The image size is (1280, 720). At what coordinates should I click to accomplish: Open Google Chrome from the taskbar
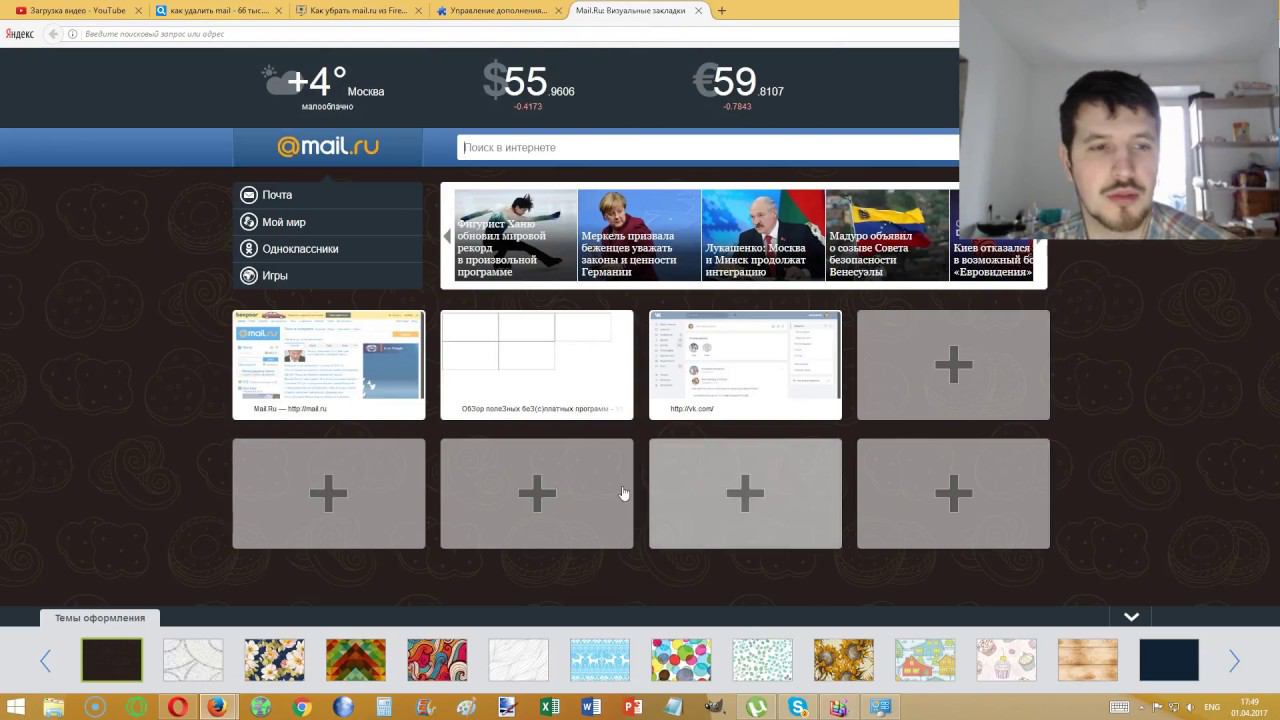click(302, 707)
